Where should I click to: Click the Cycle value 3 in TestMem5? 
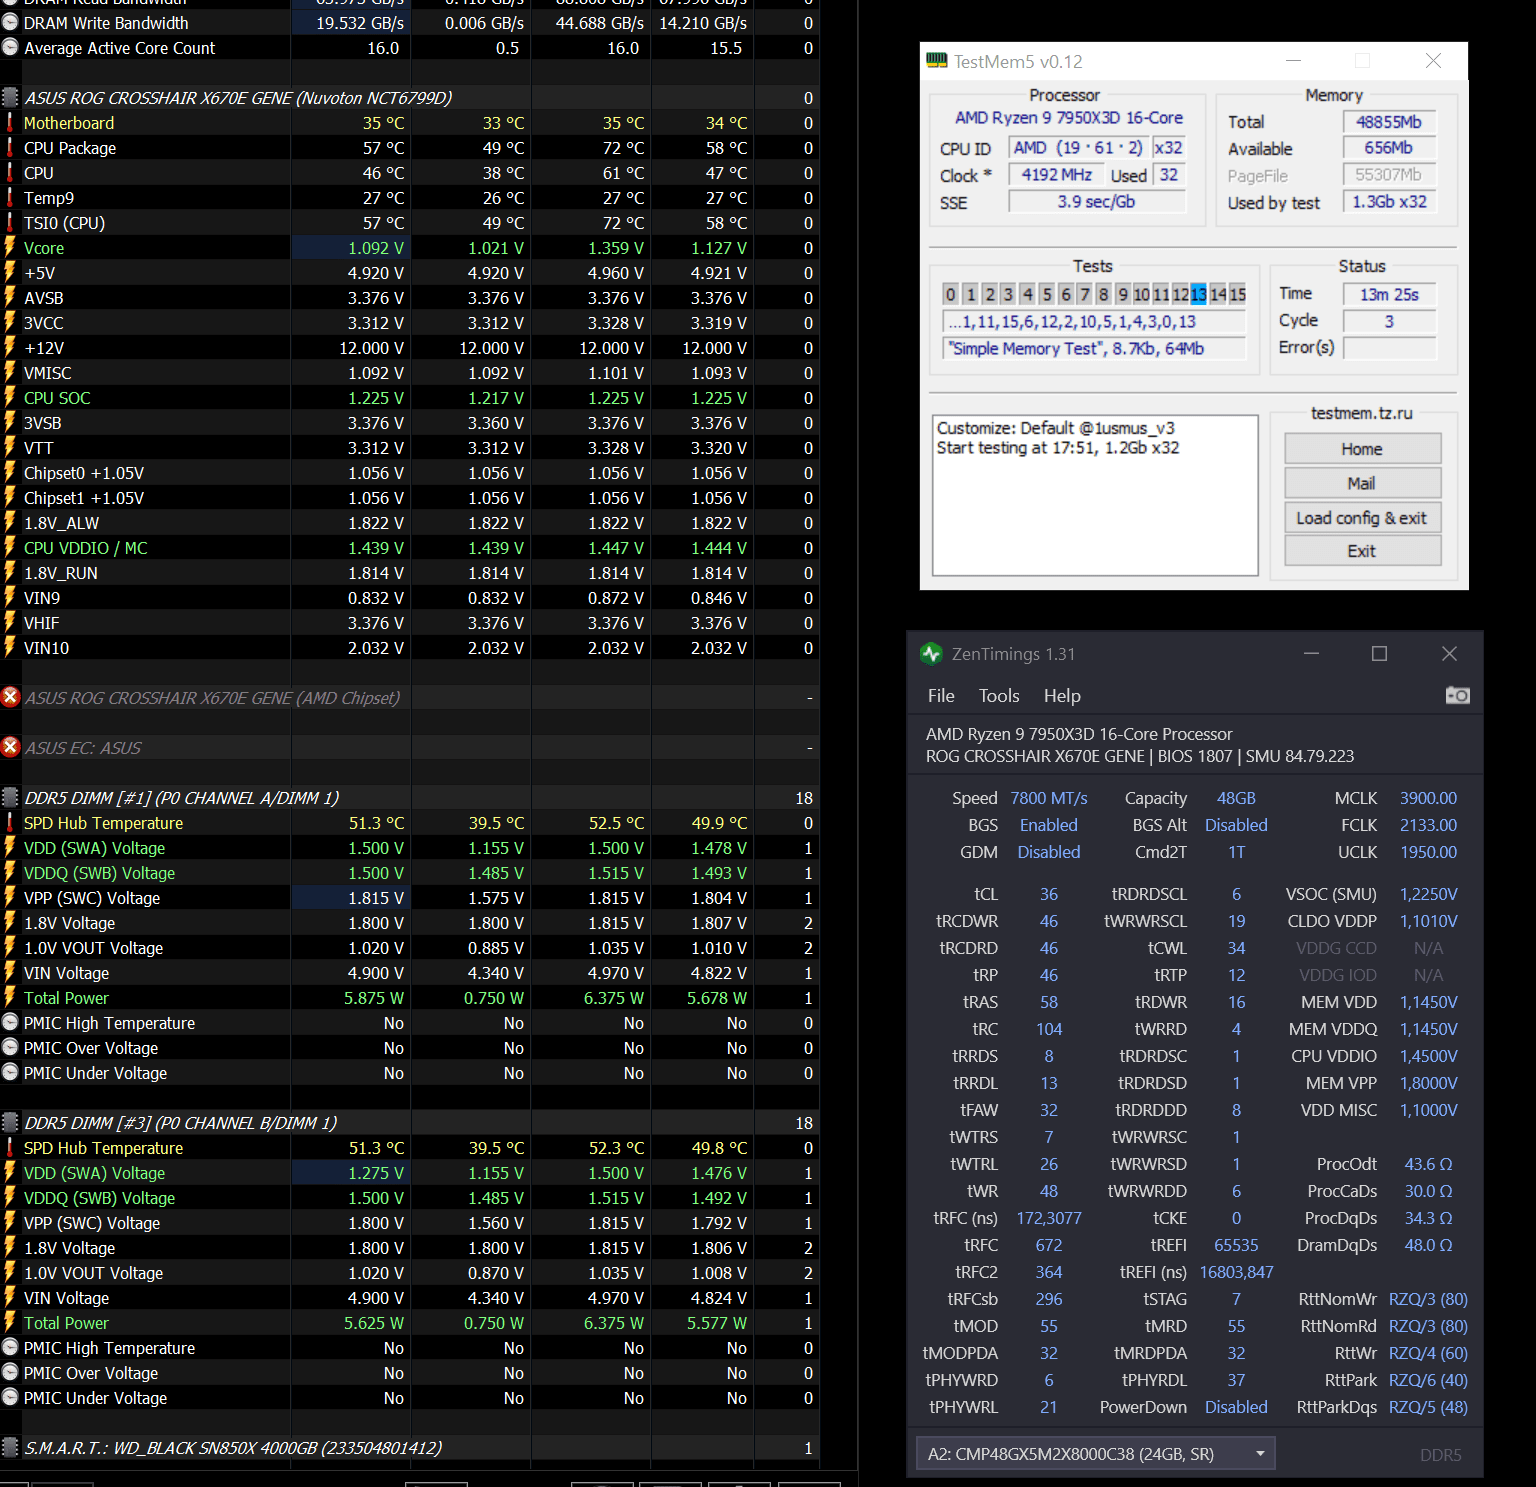[1389, 321]
